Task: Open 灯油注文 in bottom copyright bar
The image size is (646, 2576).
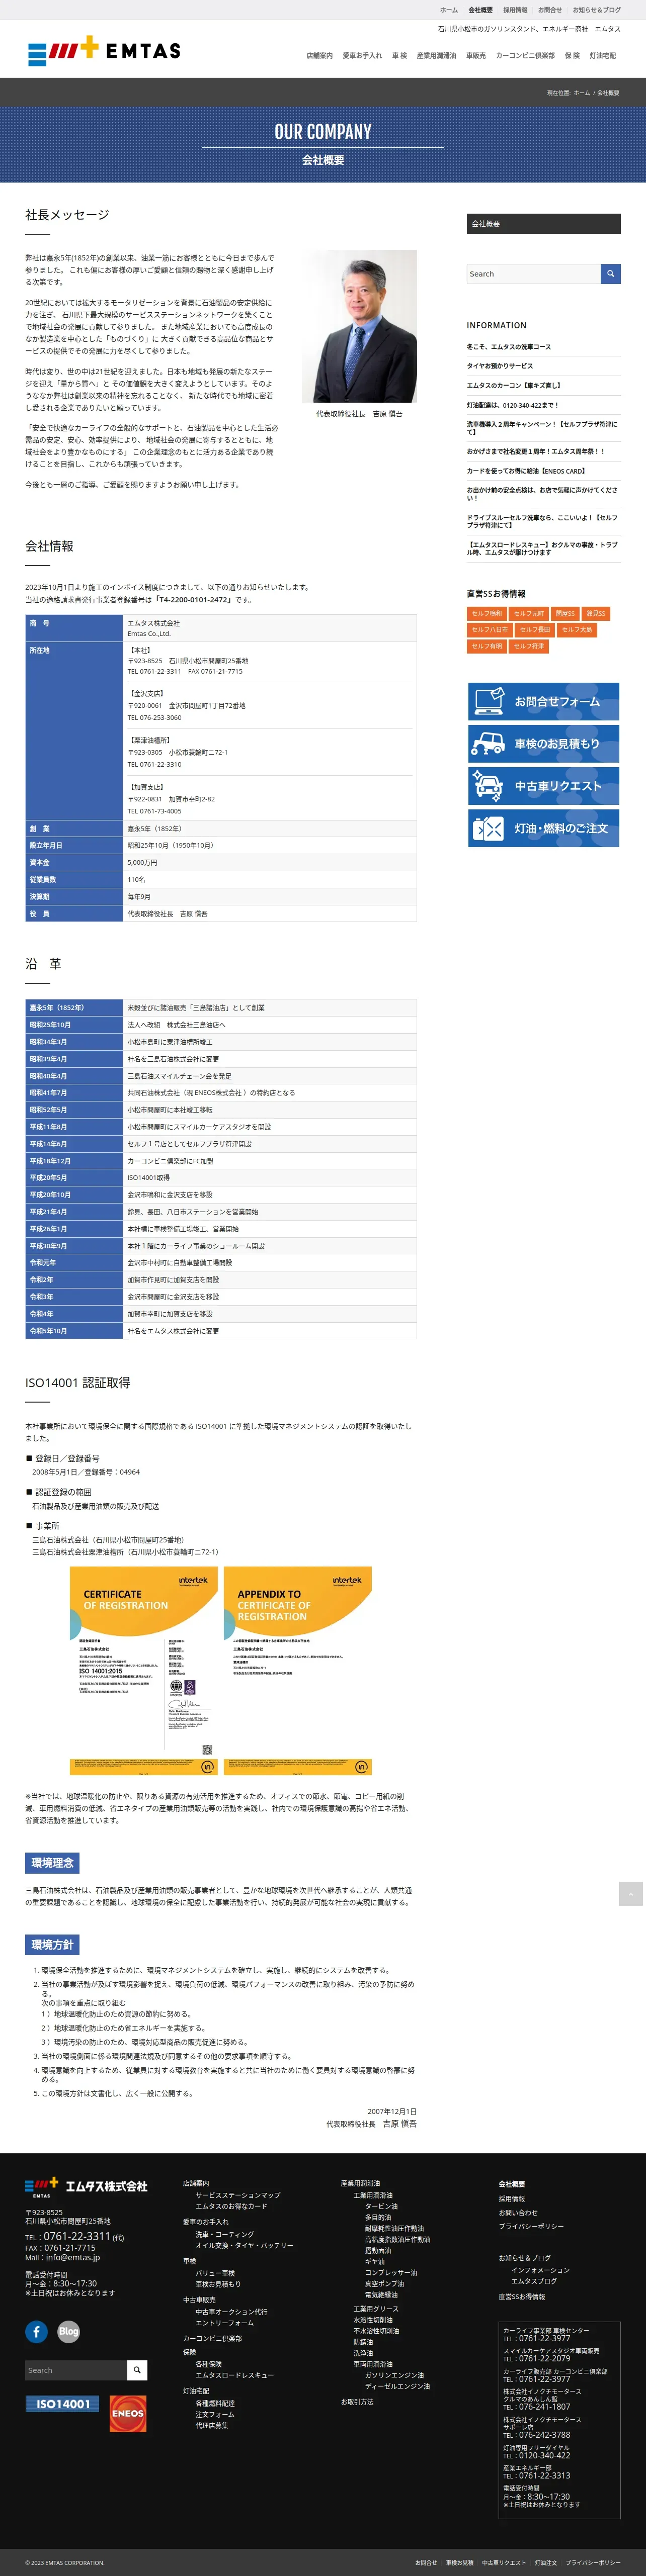Action: [546, 2562]
